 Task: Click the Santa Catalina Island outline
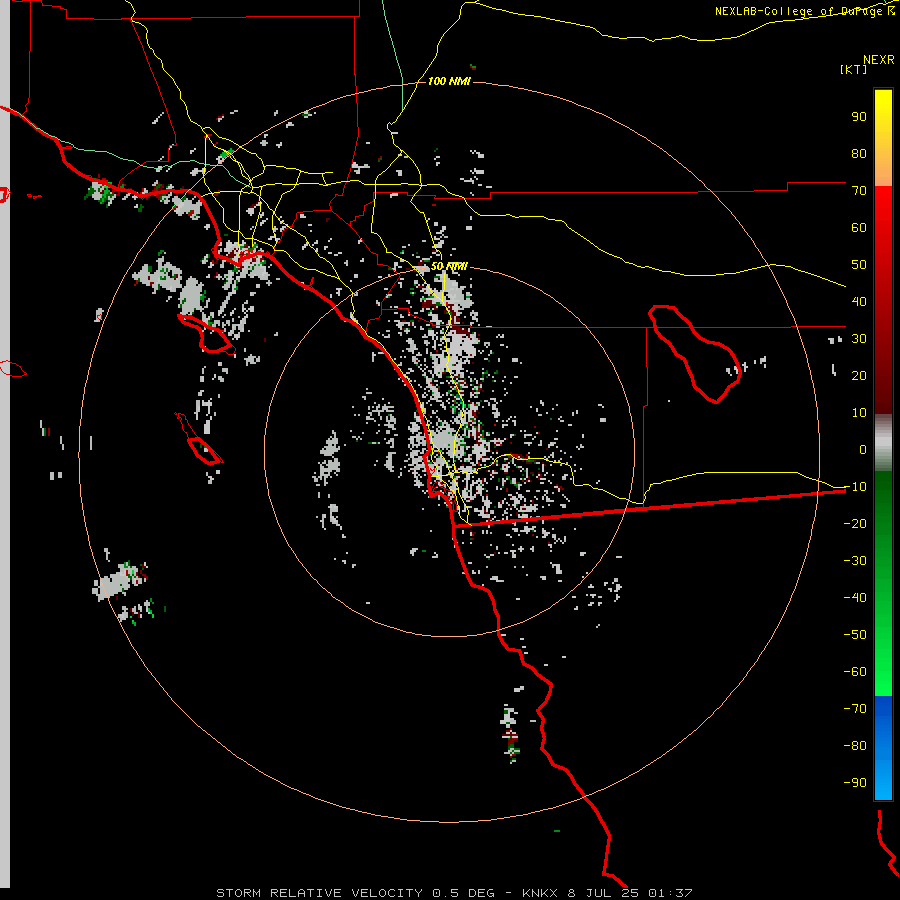click(x=207, y=335)
